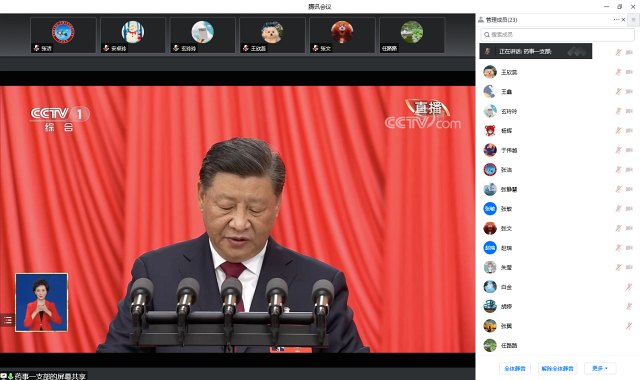The width and height of the screenshot is (640, 380).
Task: Select the snowman avatar video tile
Action: tap(133, 35)
